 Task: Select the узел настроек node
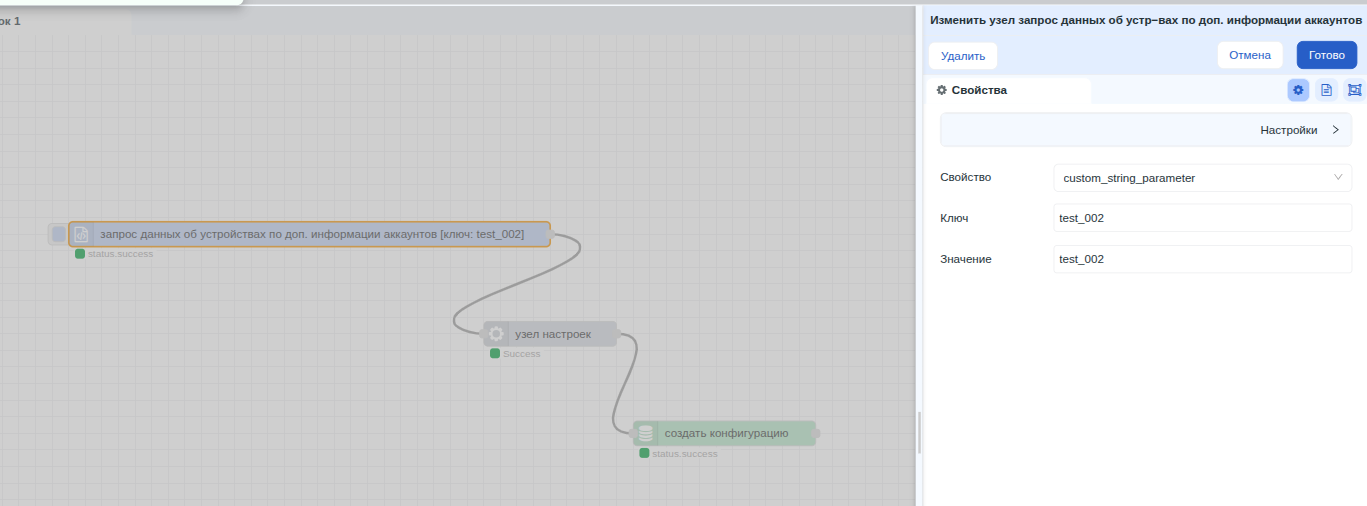point(551,333)
